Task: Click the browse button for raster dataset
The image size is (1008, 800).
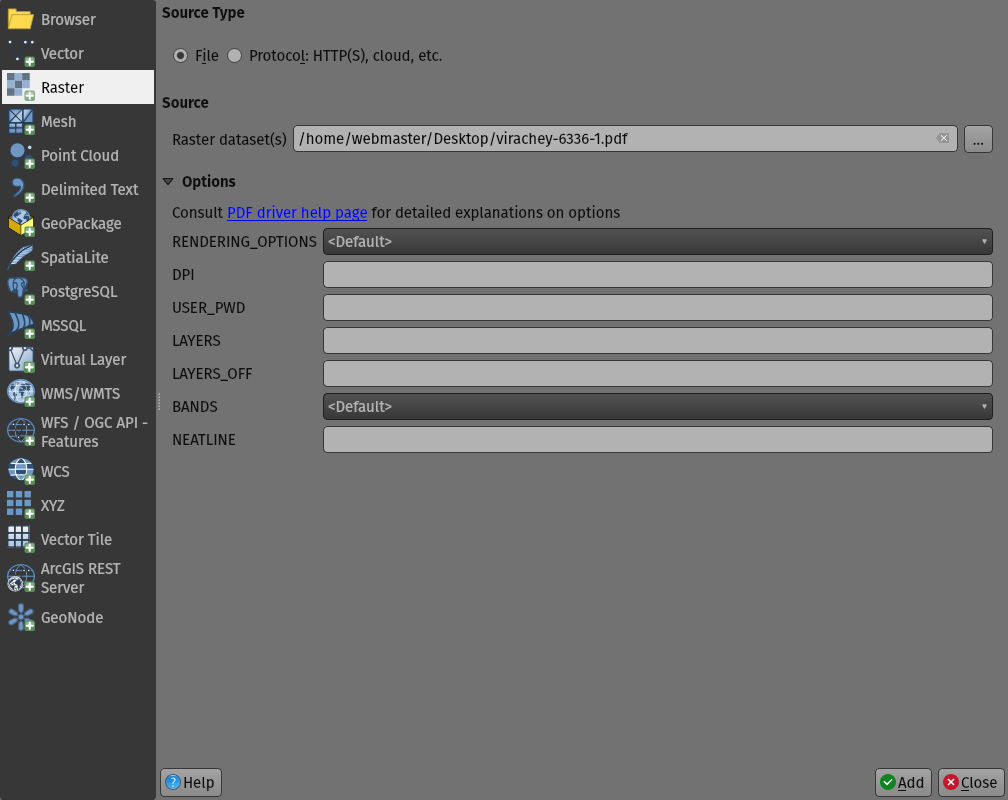Action: [x=978, y=139]
